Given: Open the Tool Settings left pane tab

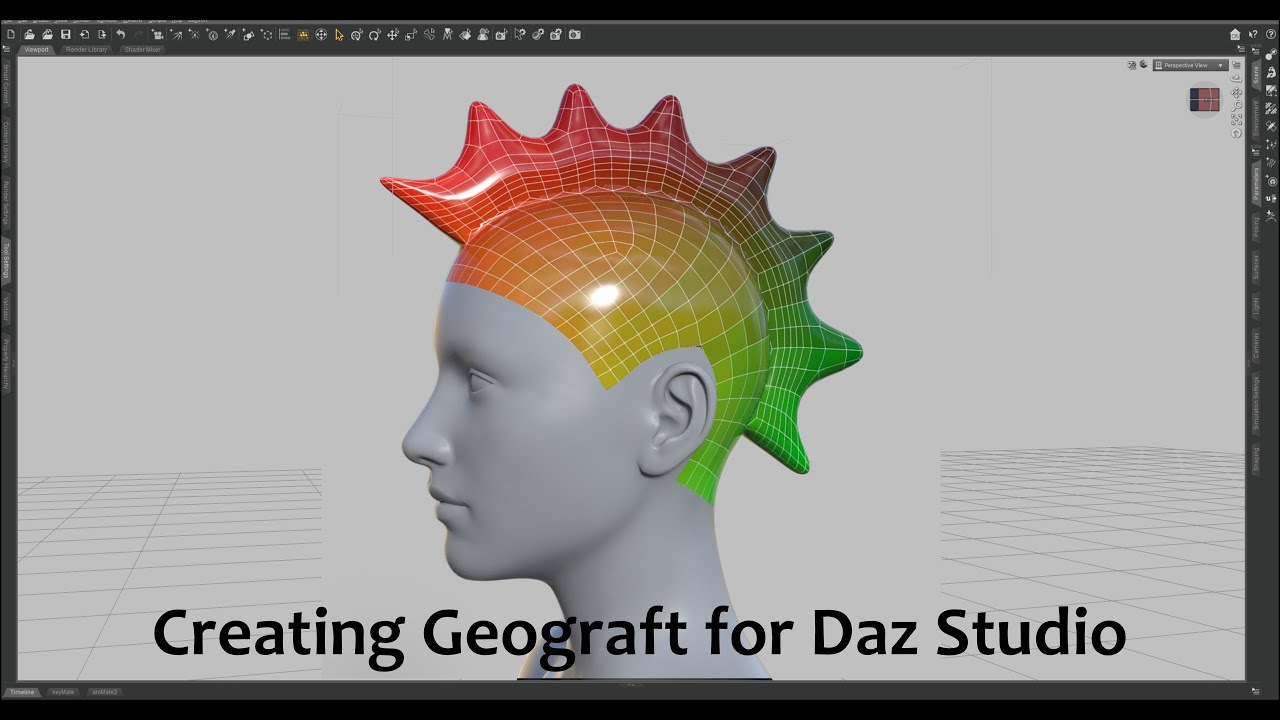Looking at the screenshot, I should pyautogui.click(x=6, y=259).
